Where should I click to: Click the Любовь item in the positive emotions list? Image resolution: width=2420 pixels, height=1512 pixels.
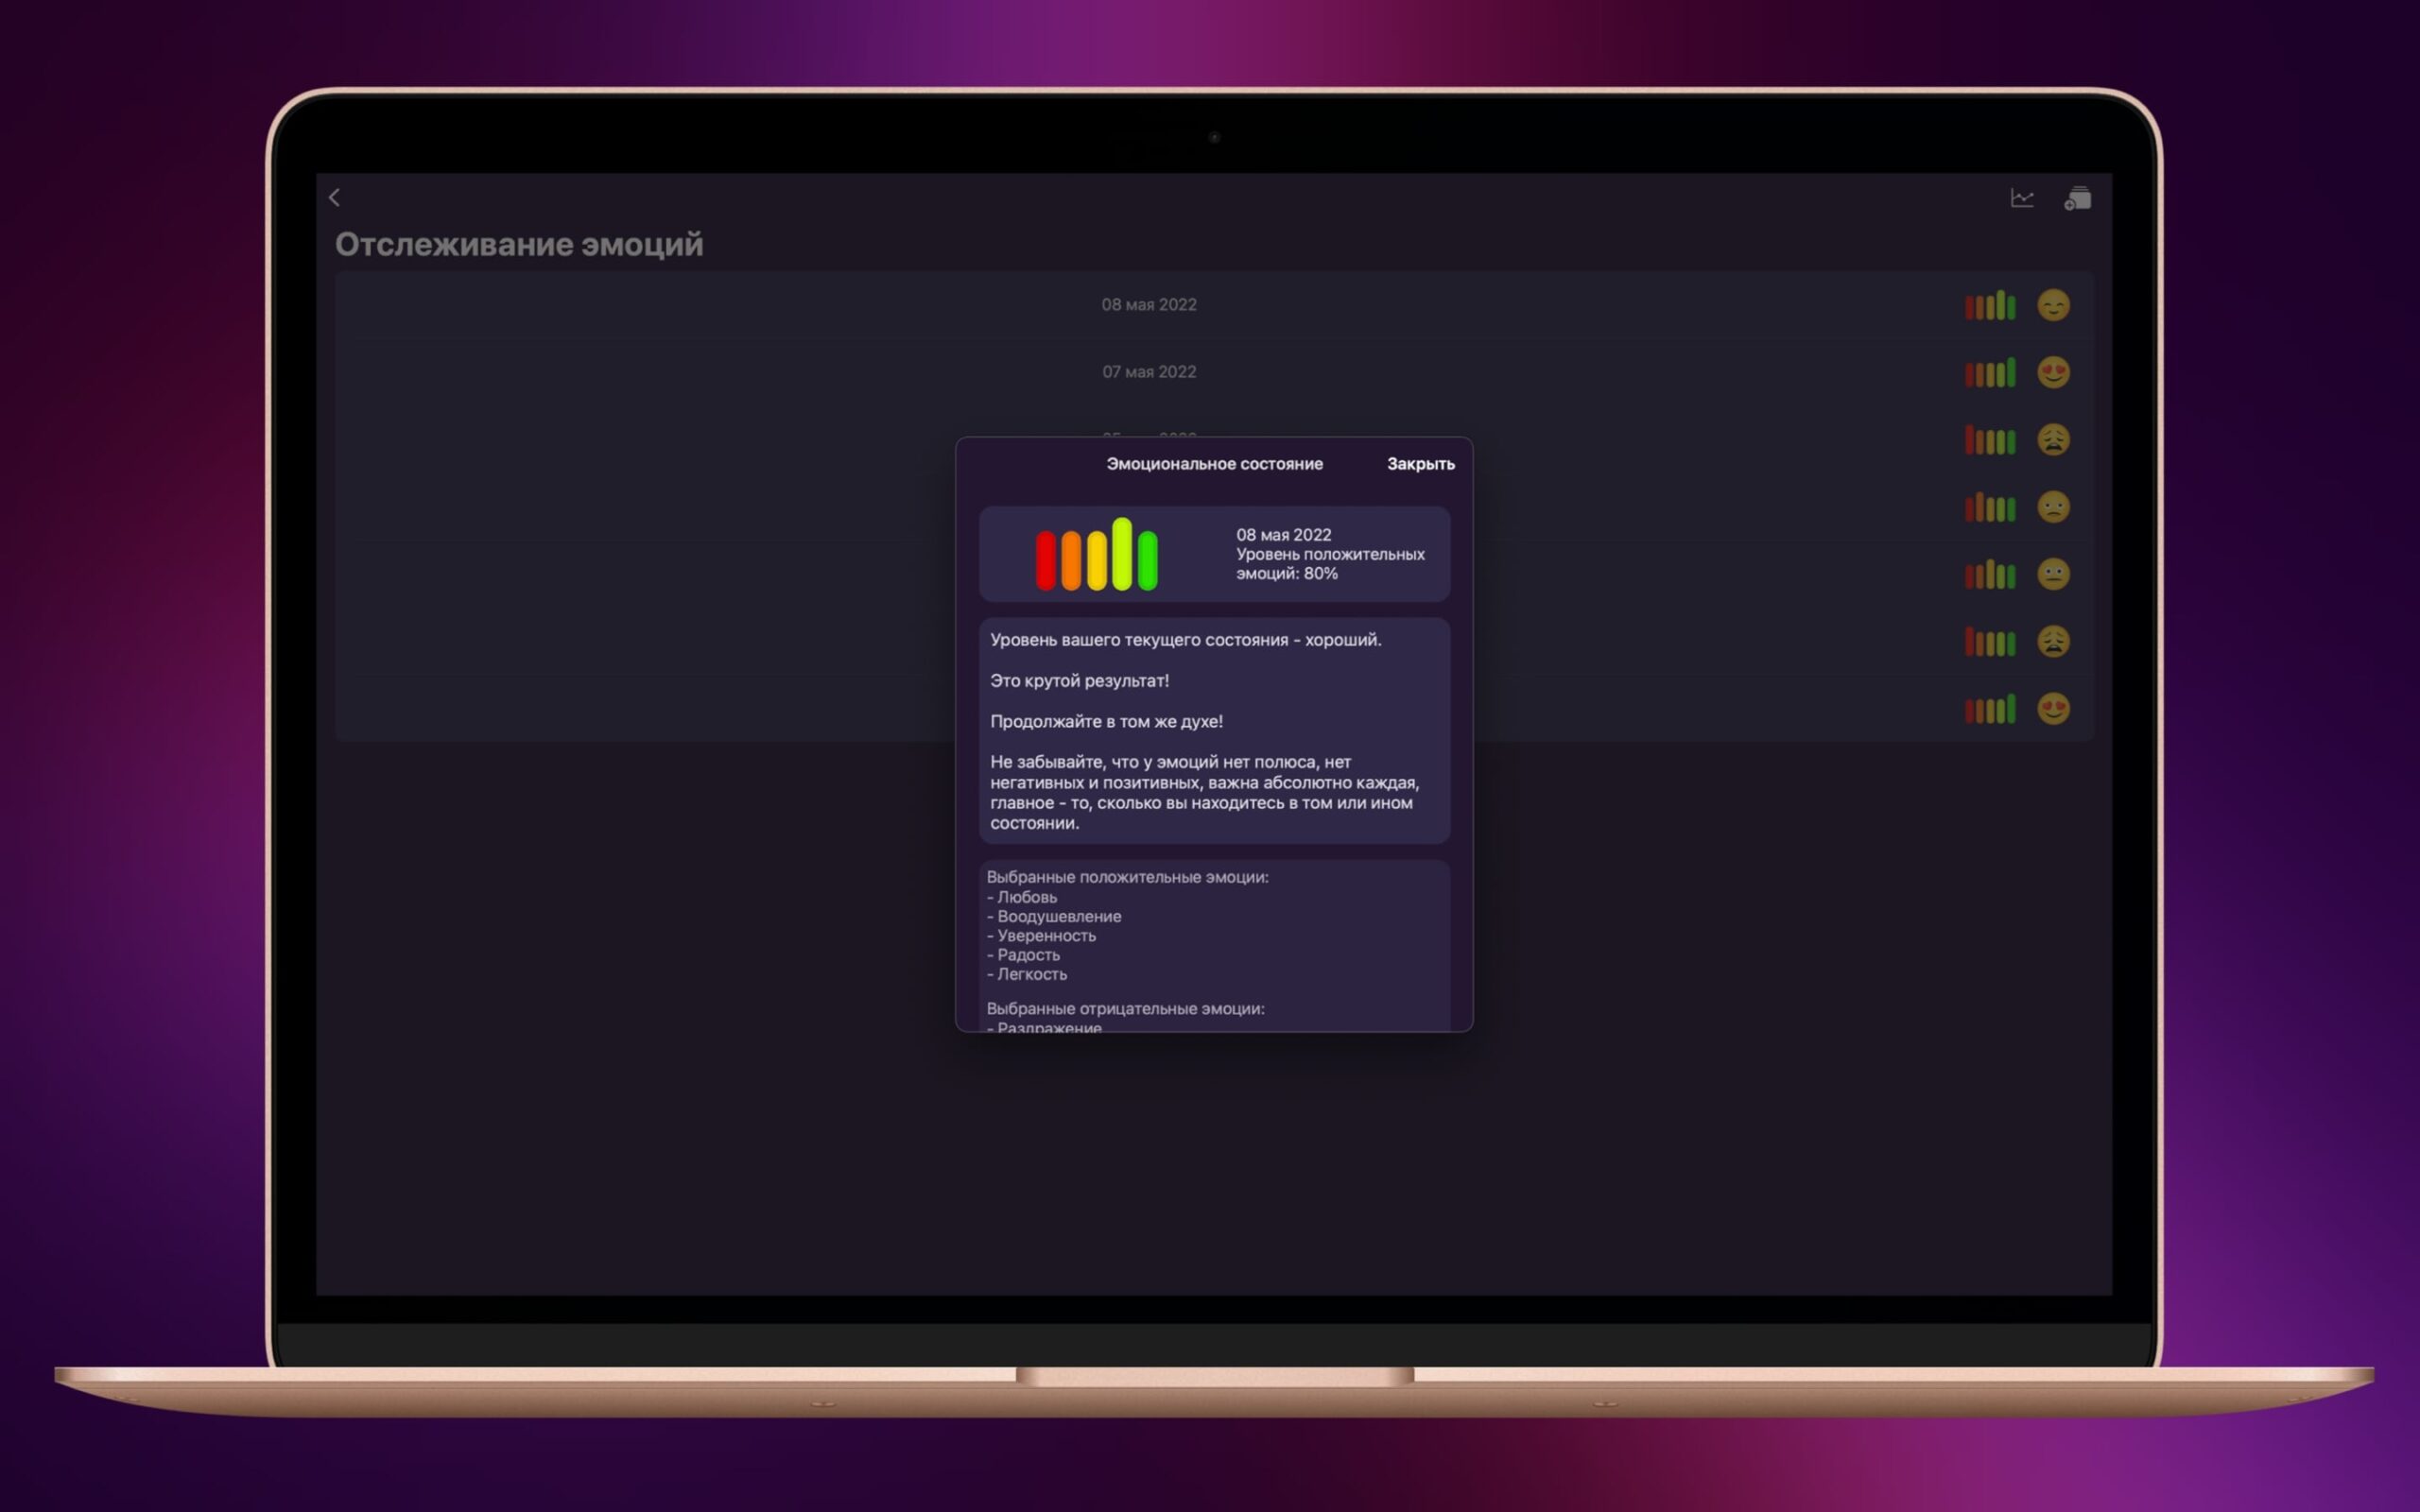[1026, 897]
